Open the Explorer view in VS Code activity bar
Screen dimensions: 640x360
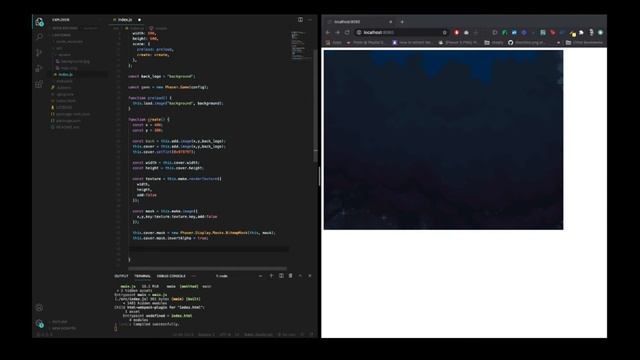pyautogui.click(x=39, y=22)
